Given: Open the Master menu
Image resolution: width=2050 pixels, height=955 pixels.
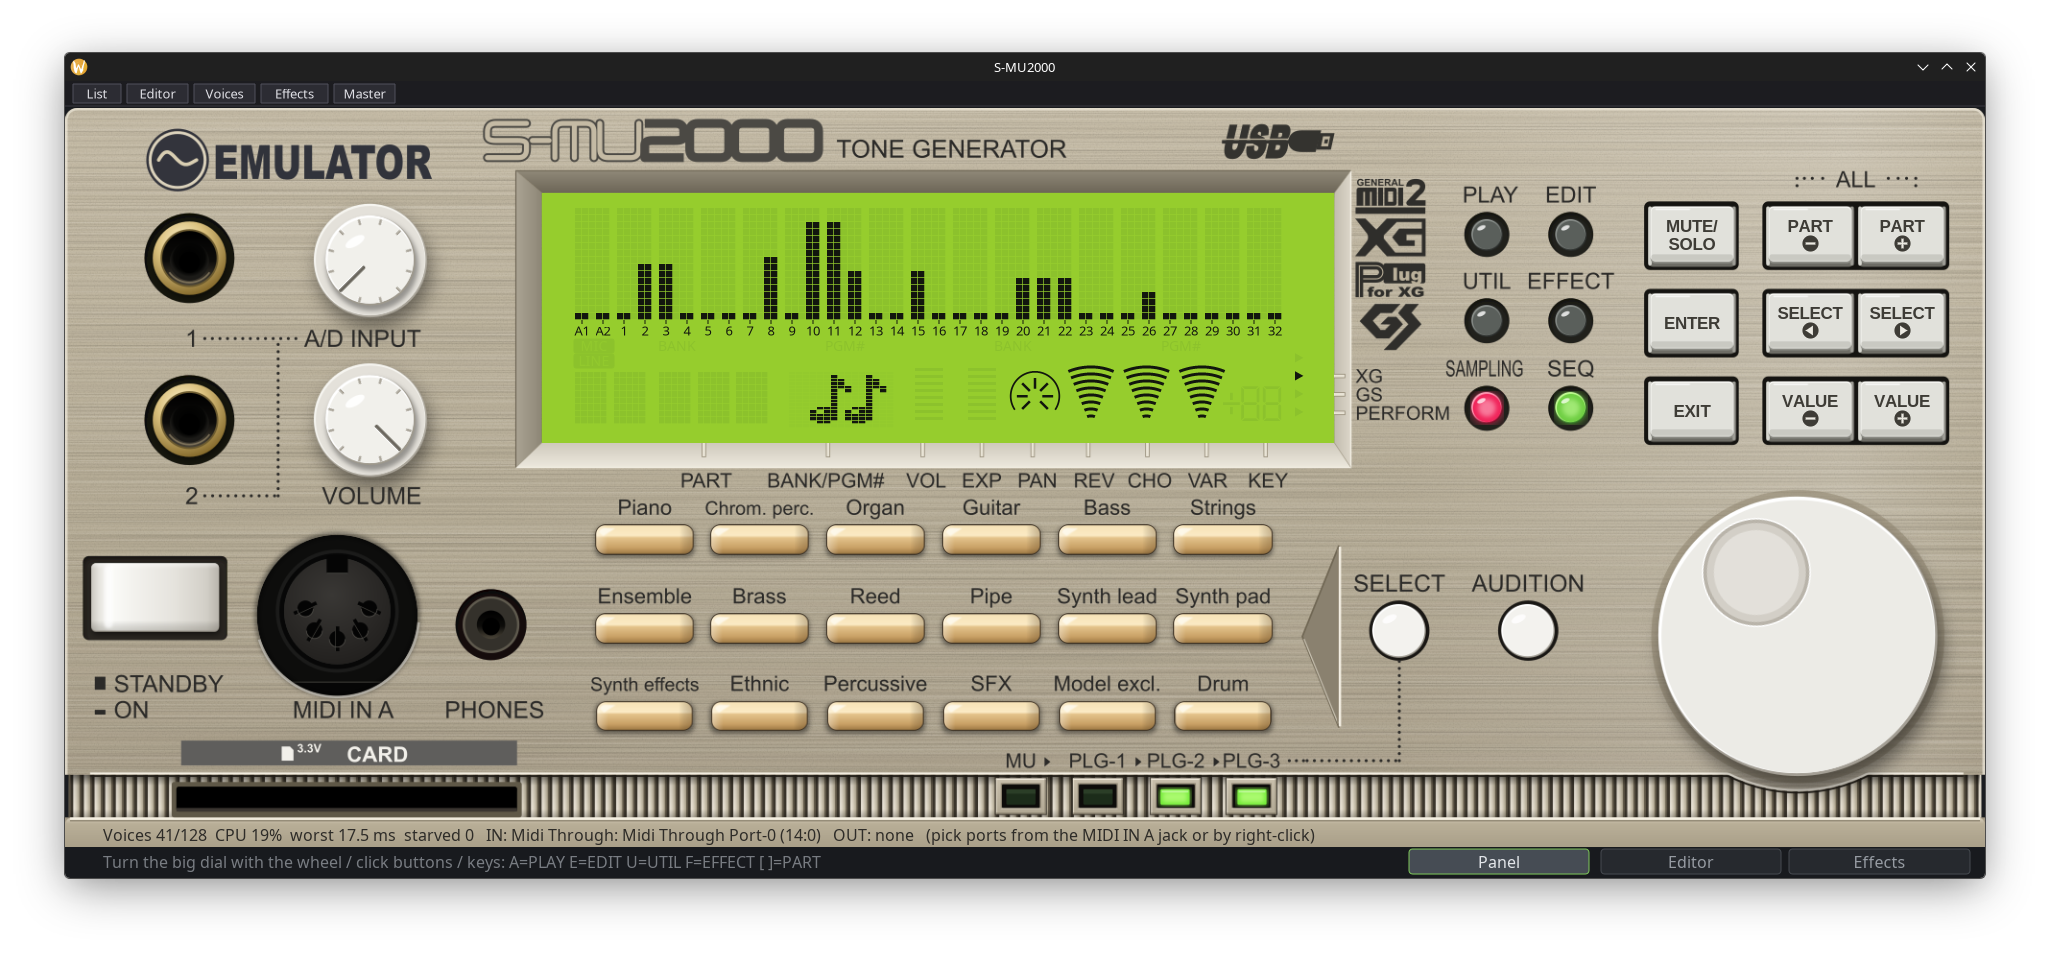Looking at the screenshot, I should pyautogui.click(x=364, y=94).
